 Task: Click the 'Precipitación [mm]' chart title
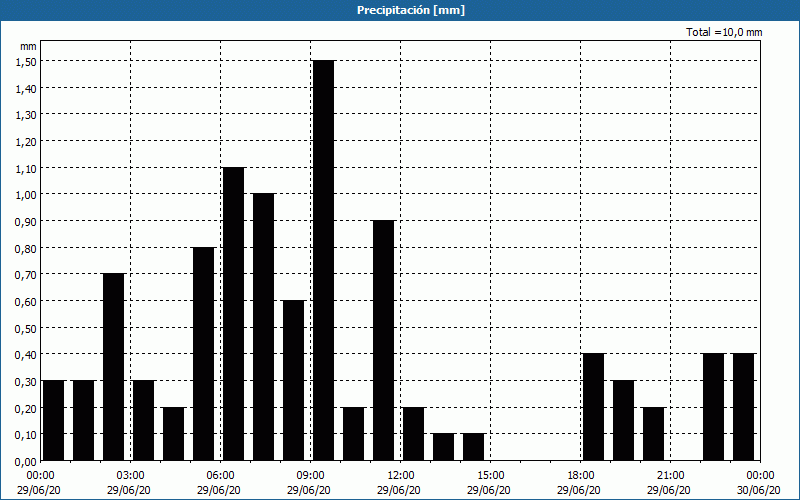[411, 10]
